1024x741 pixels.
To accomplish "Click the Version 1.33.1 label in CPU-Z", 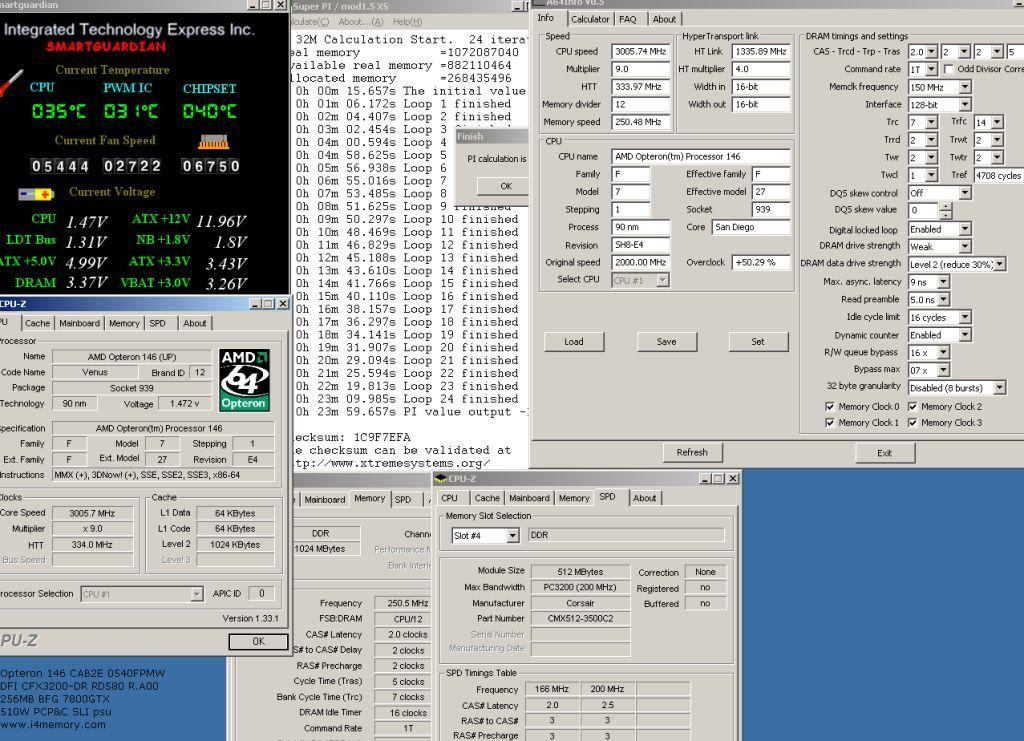I will click(x=250, y=618).
